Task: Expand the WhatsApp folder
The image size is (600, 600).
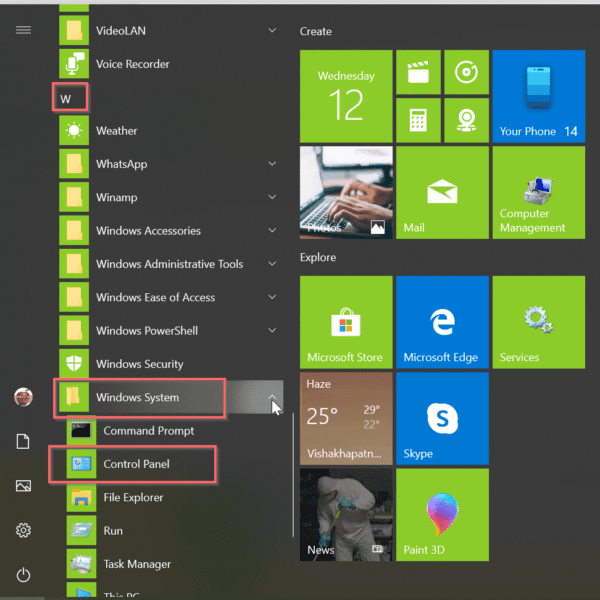Action: [273, 164]
